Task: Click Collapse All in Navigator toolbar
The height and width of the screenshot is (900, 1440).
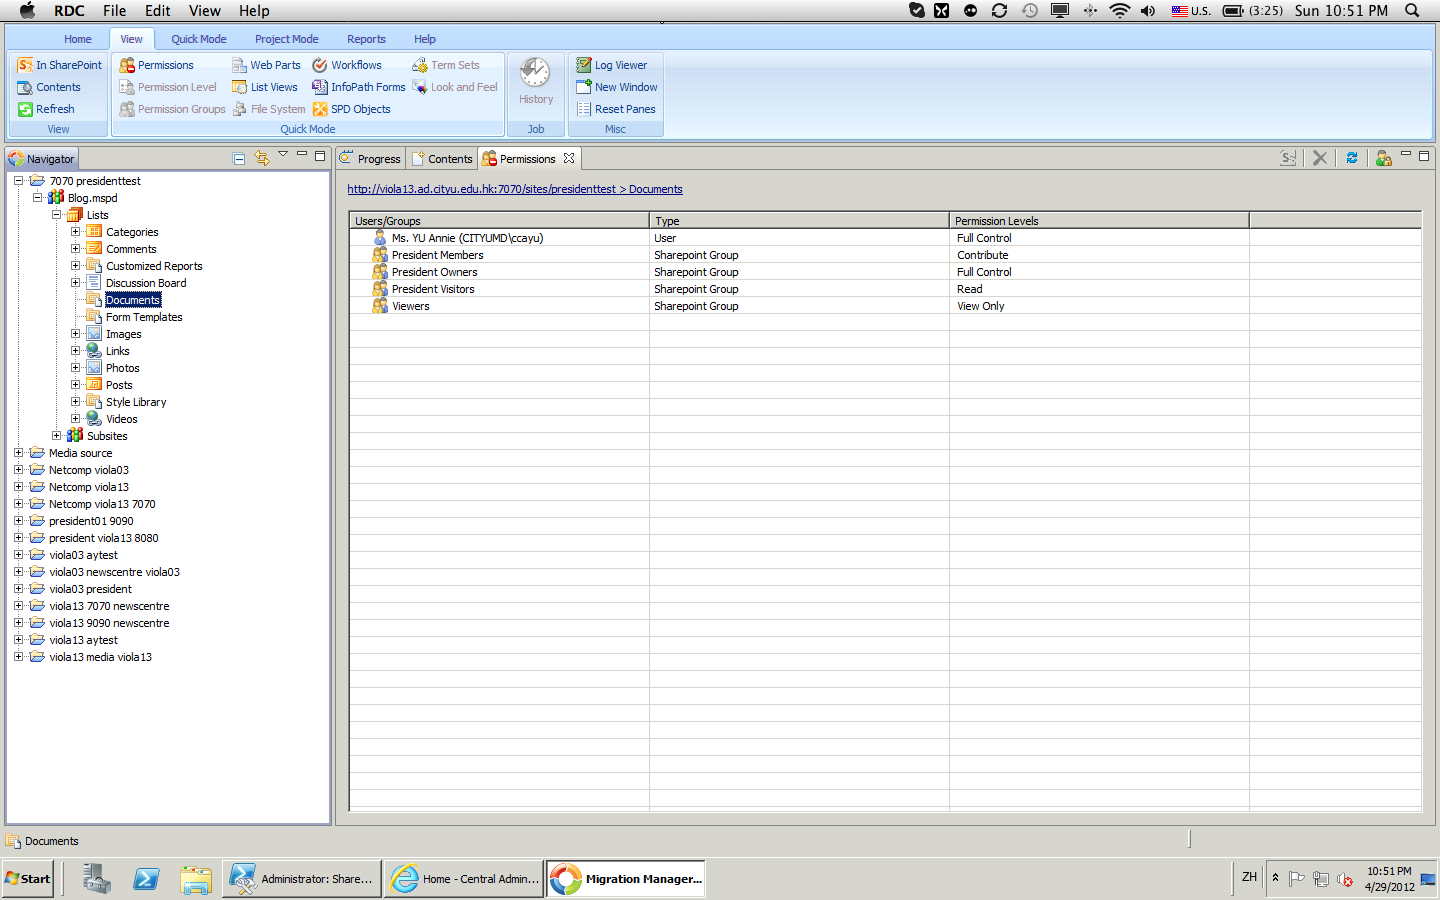Action: 239,158
